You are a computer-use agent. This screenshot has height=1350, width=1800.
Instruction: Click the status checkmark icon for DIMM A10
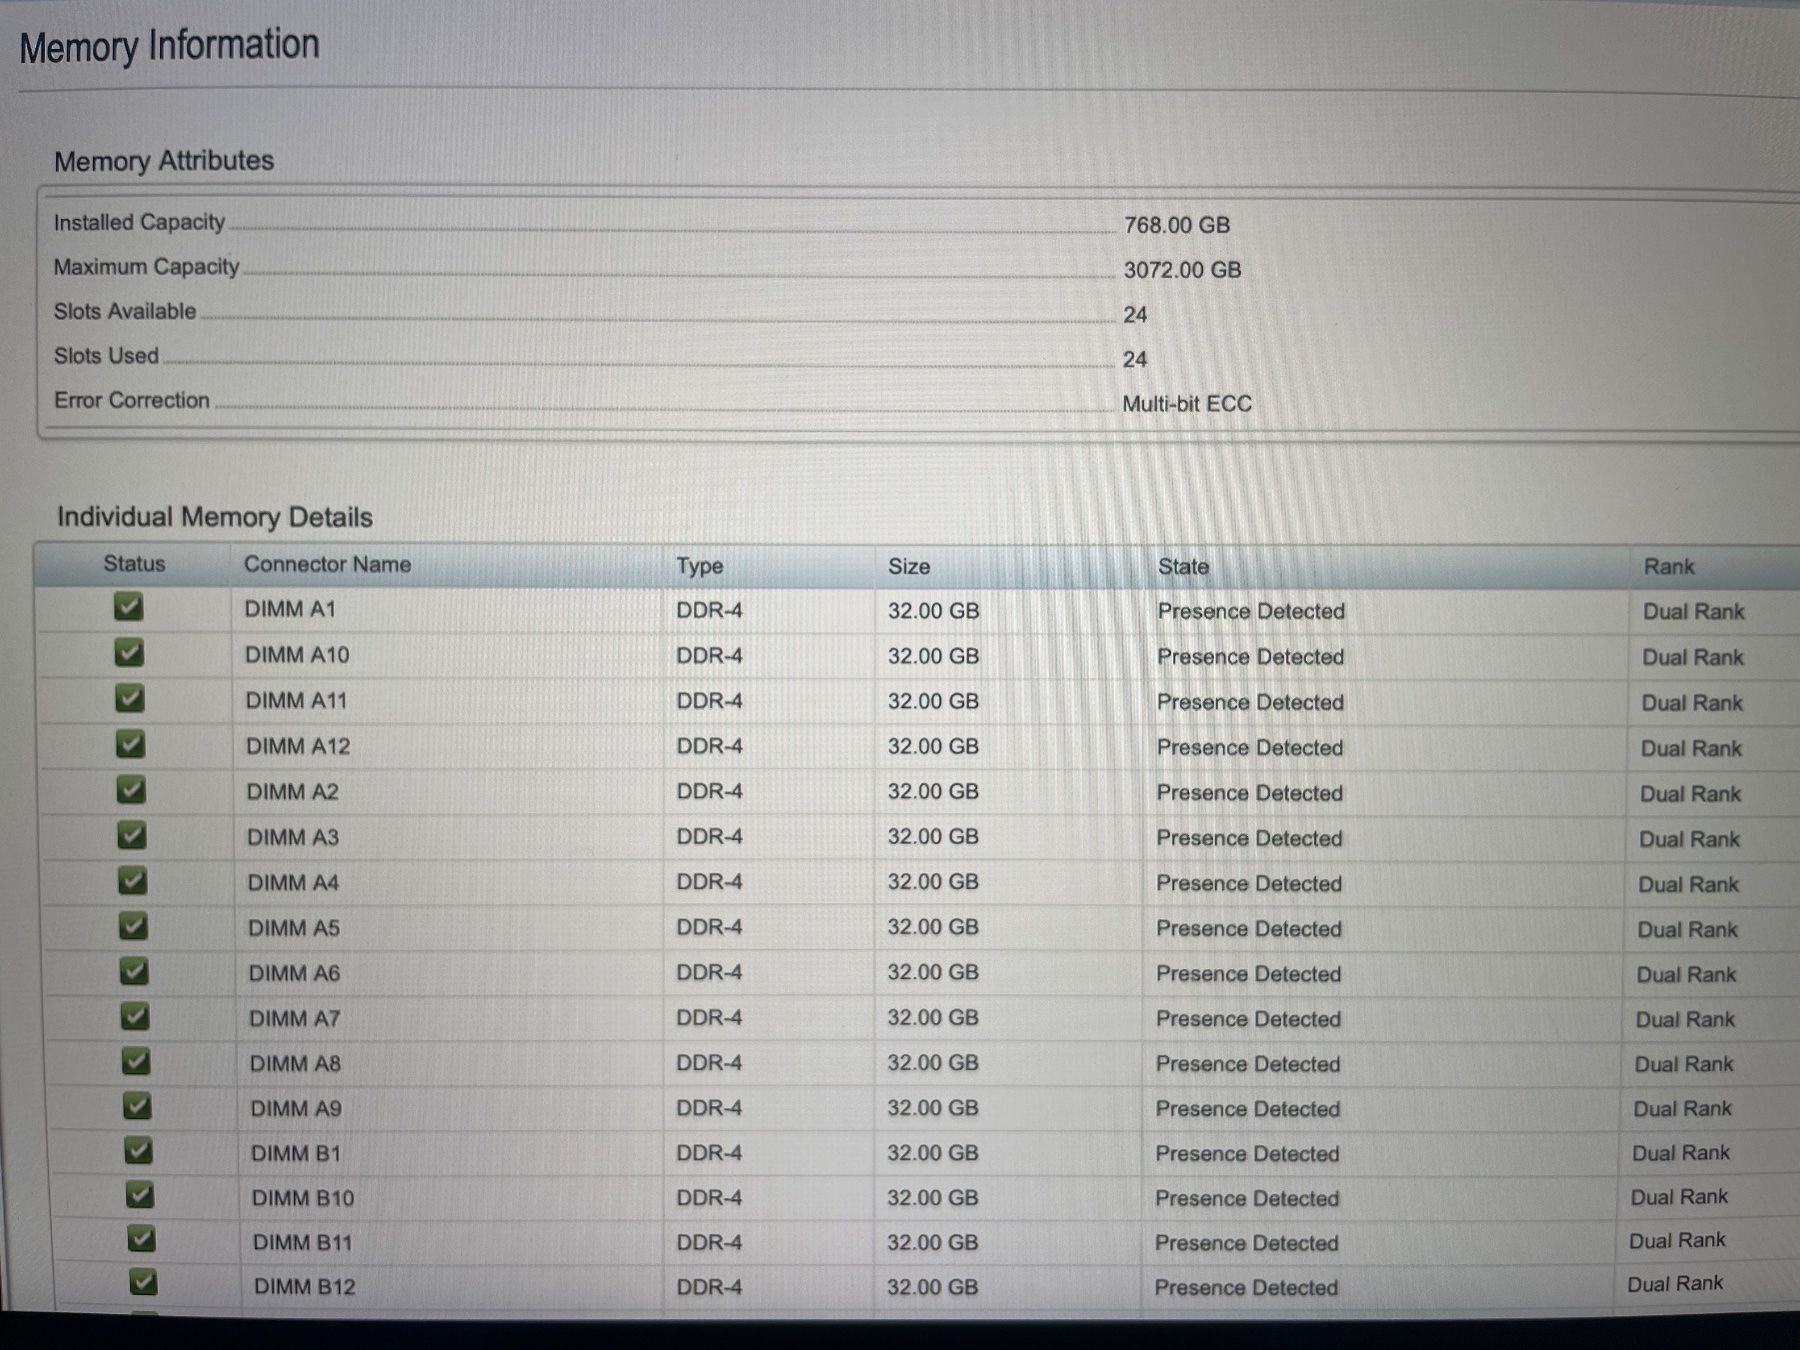[x=129, y=652]
